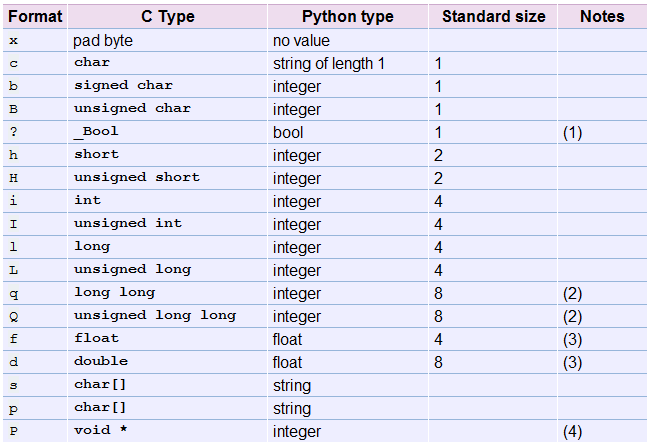Select the Notes column header
Image resolution: width=654 pixels, height=447 pixels.
601,16
